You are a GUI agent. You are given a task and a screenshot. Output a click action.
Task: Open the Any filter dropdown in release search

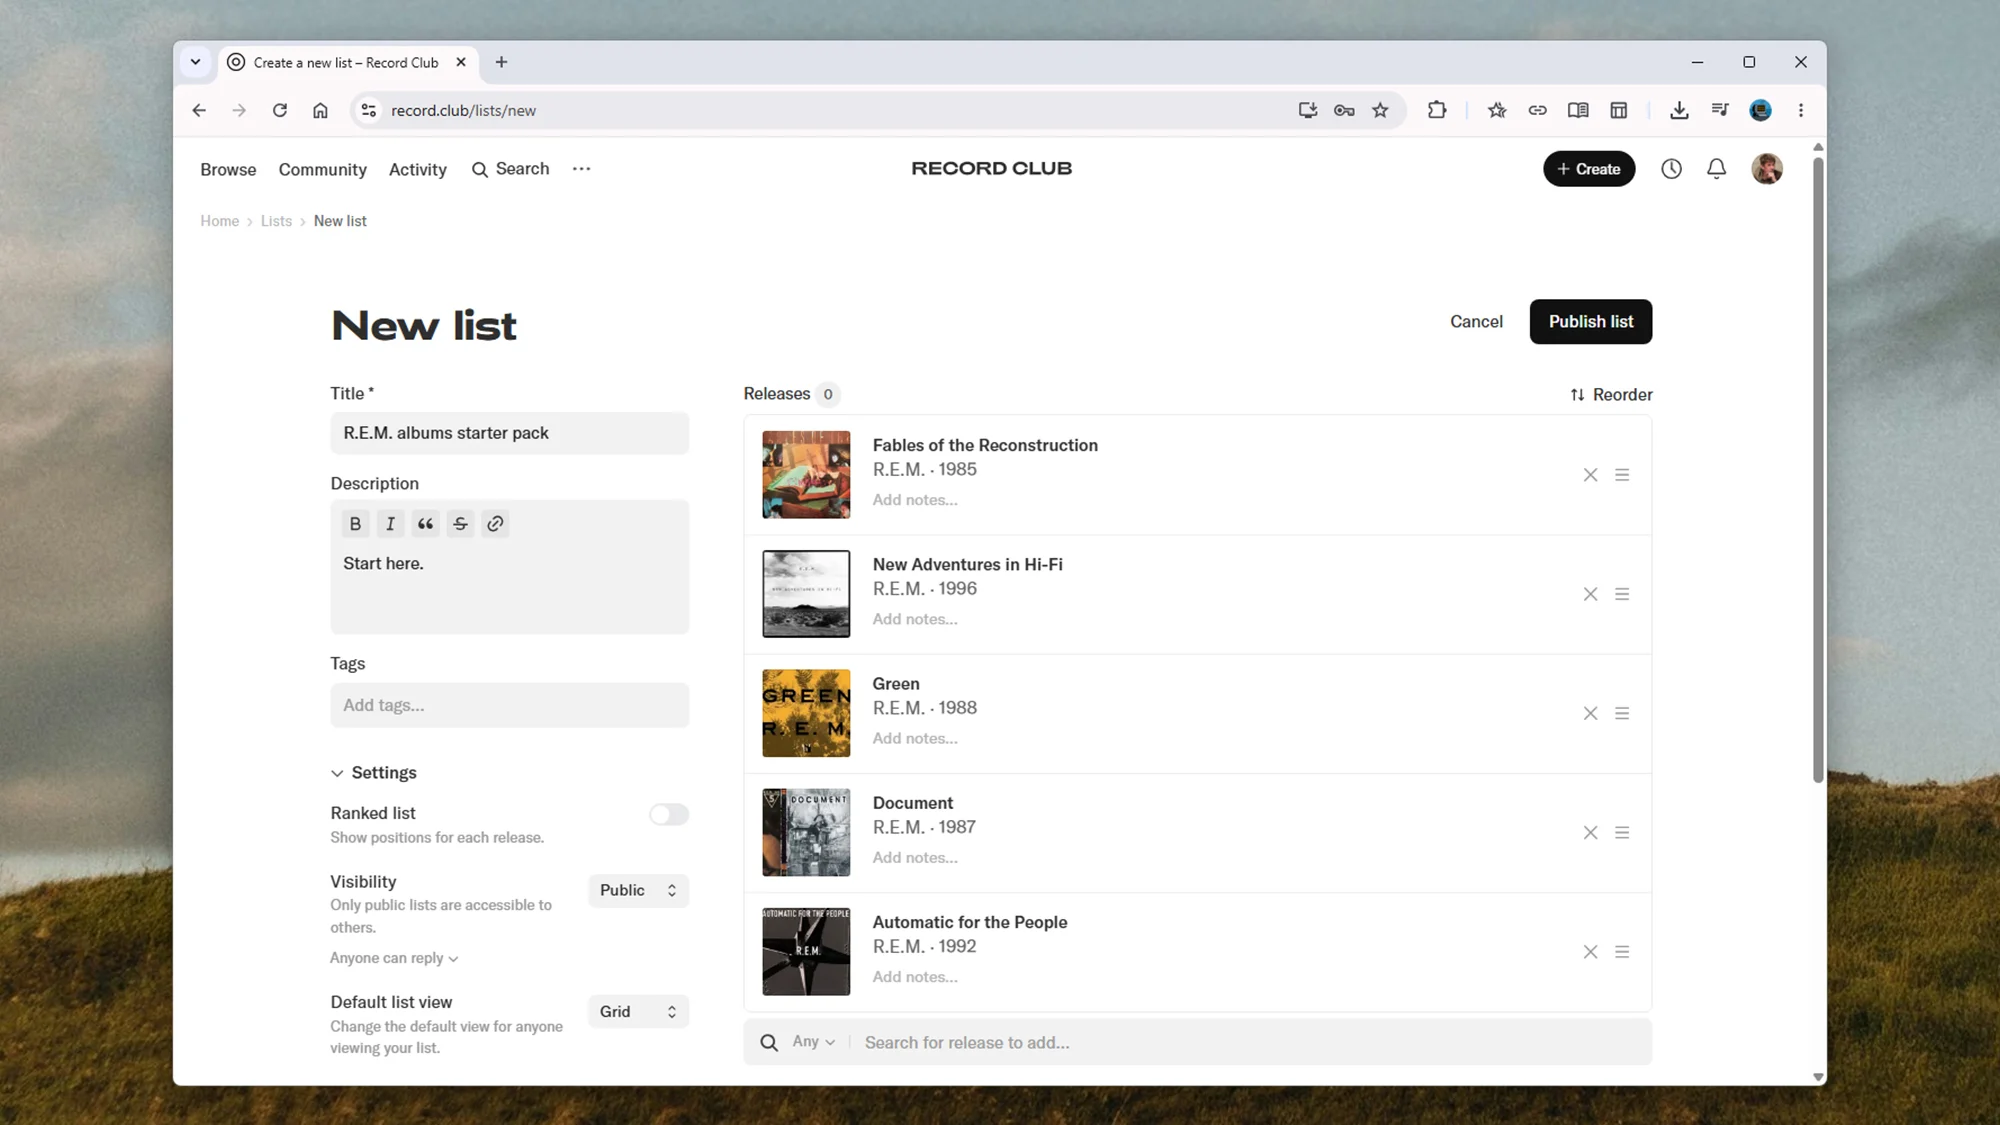pyautogui.click(x=813, y=1042)
